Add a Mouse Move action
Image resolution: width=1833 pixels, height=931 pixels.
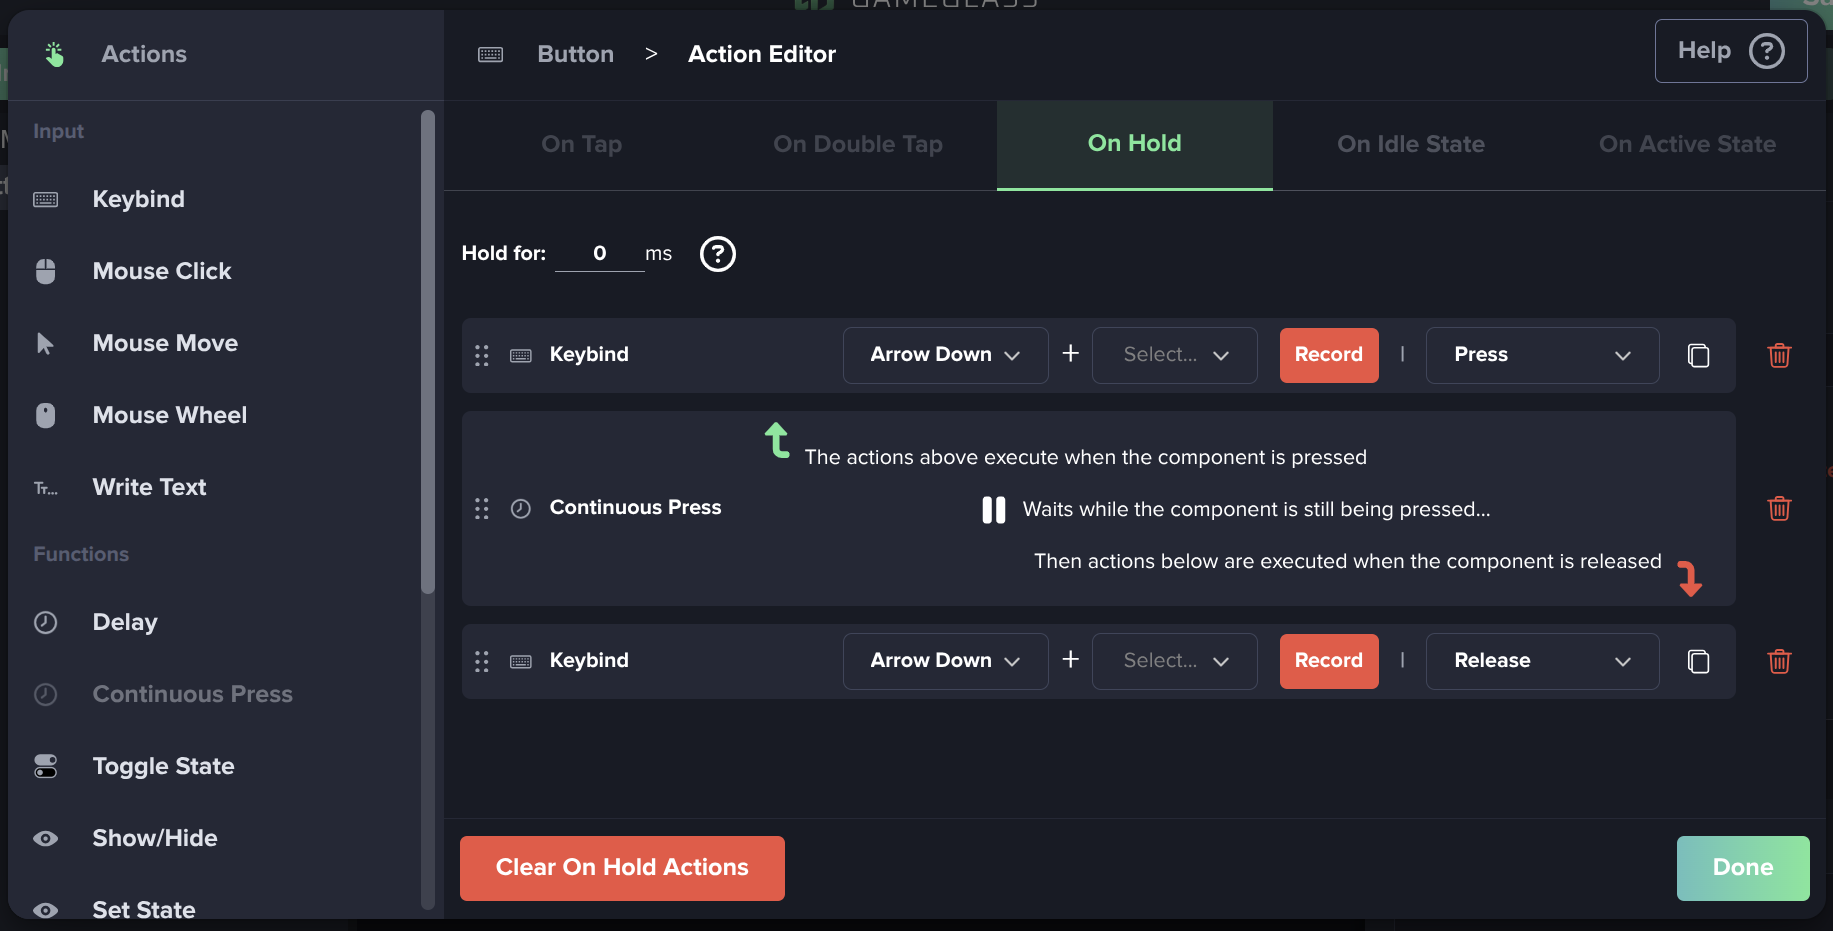click(x=165, y=343)
